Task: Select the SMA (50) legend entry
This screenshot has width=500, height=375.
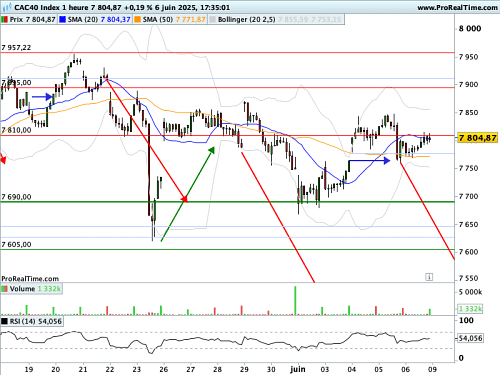Action: click(170, 20)
